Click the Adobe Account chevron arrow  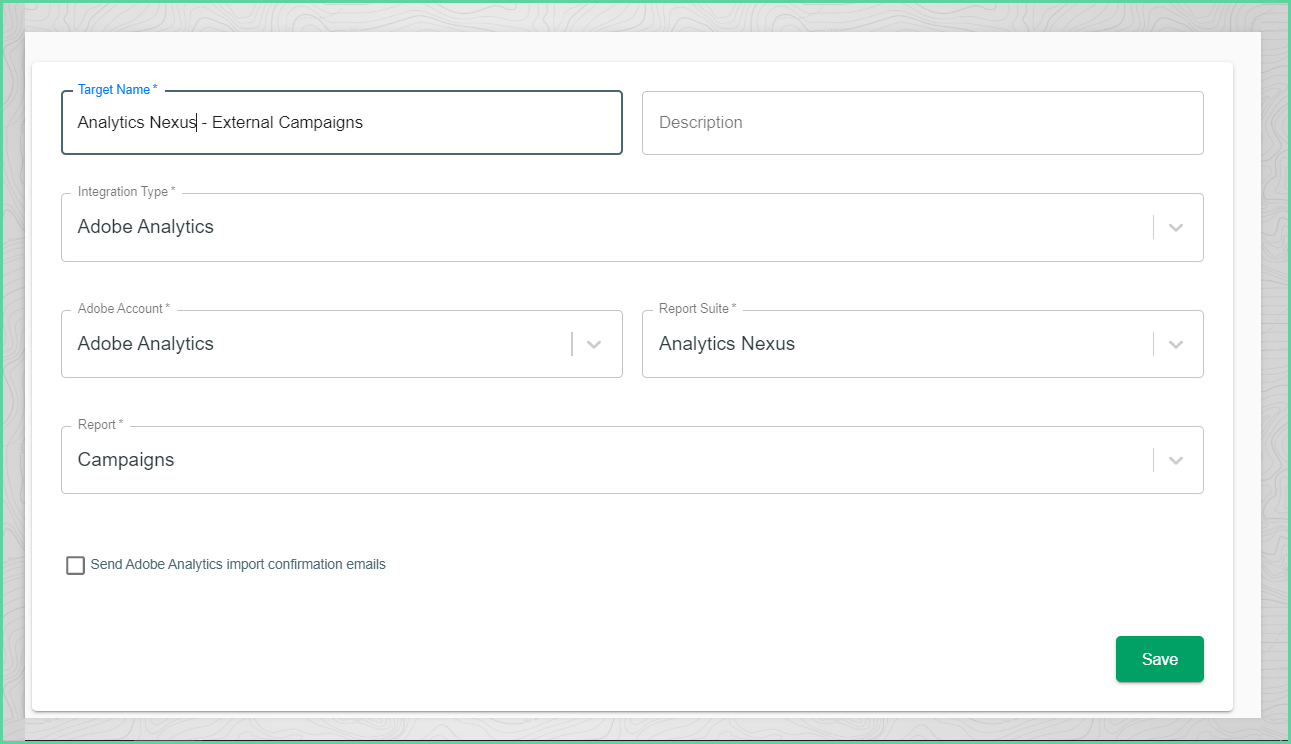point(594,344)
